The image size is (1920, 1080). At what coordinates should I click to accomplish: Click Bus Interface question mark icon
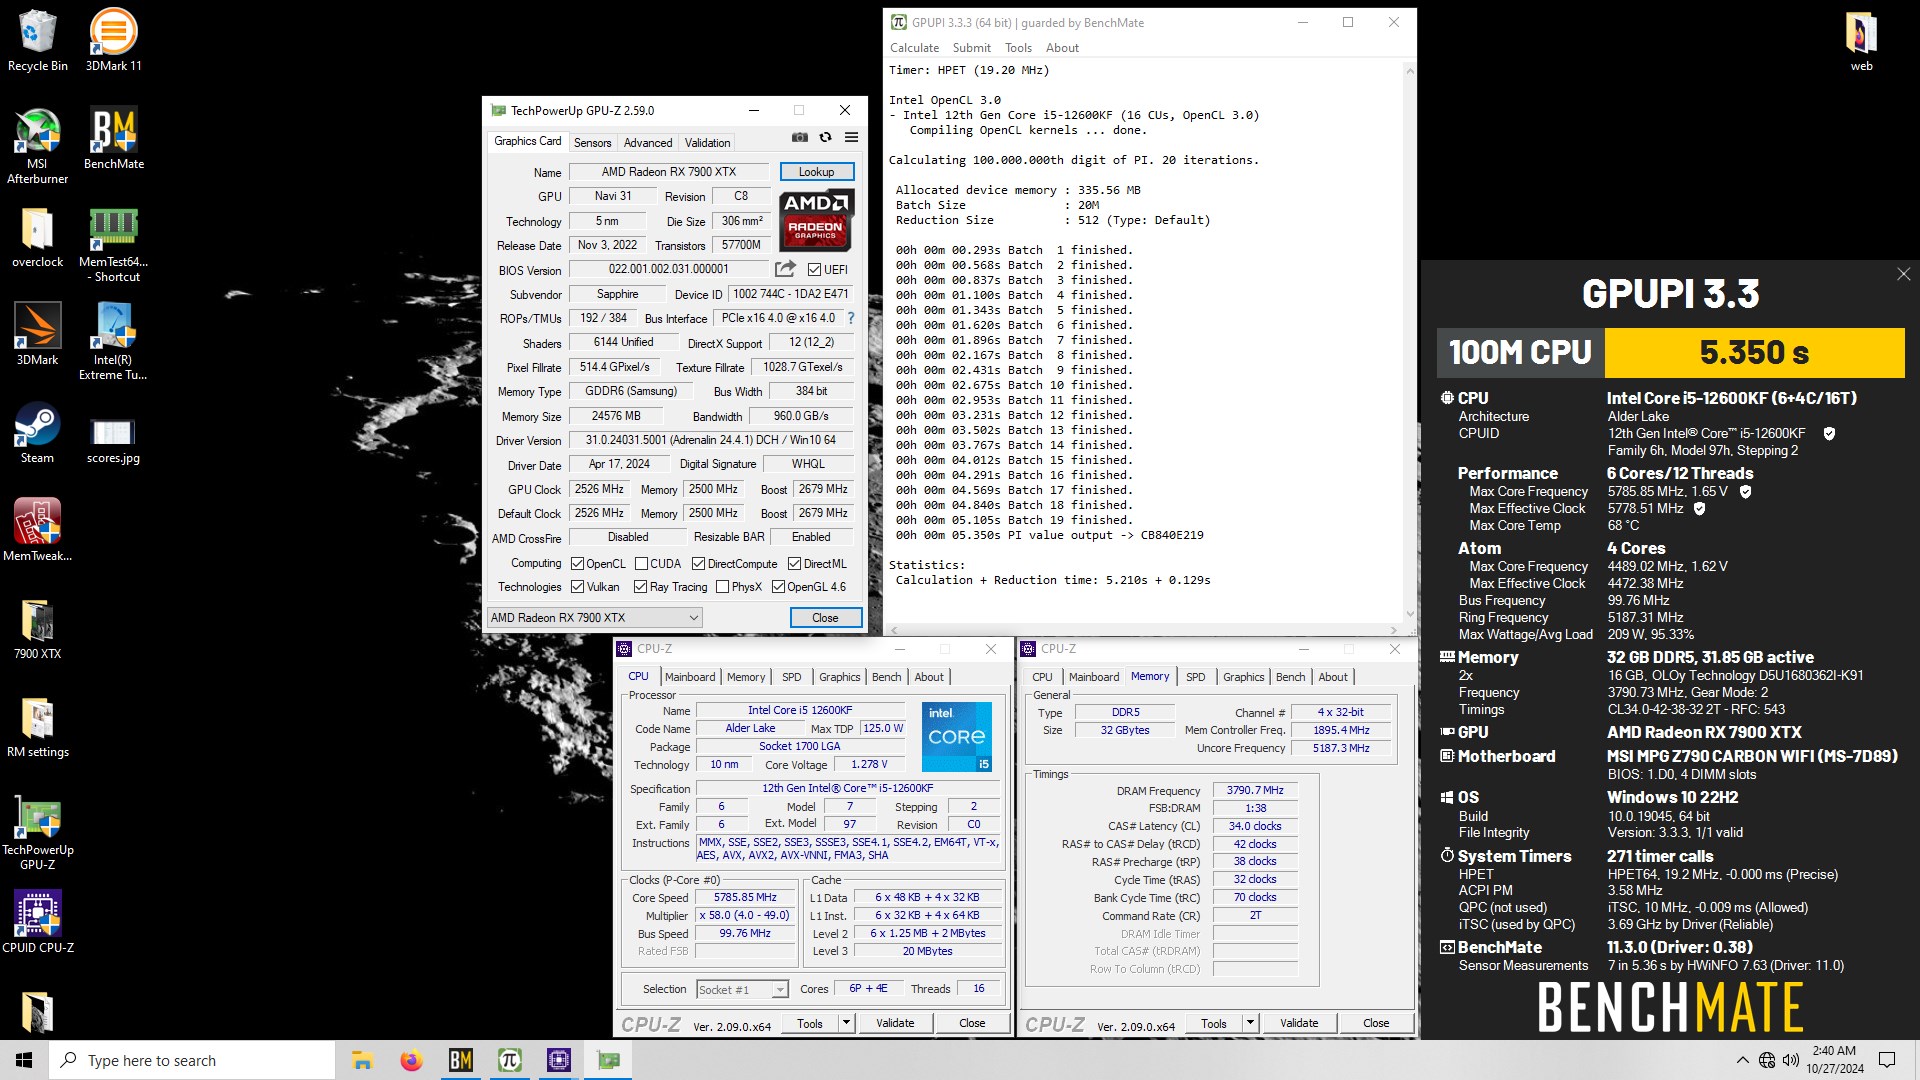pos(851,318)
